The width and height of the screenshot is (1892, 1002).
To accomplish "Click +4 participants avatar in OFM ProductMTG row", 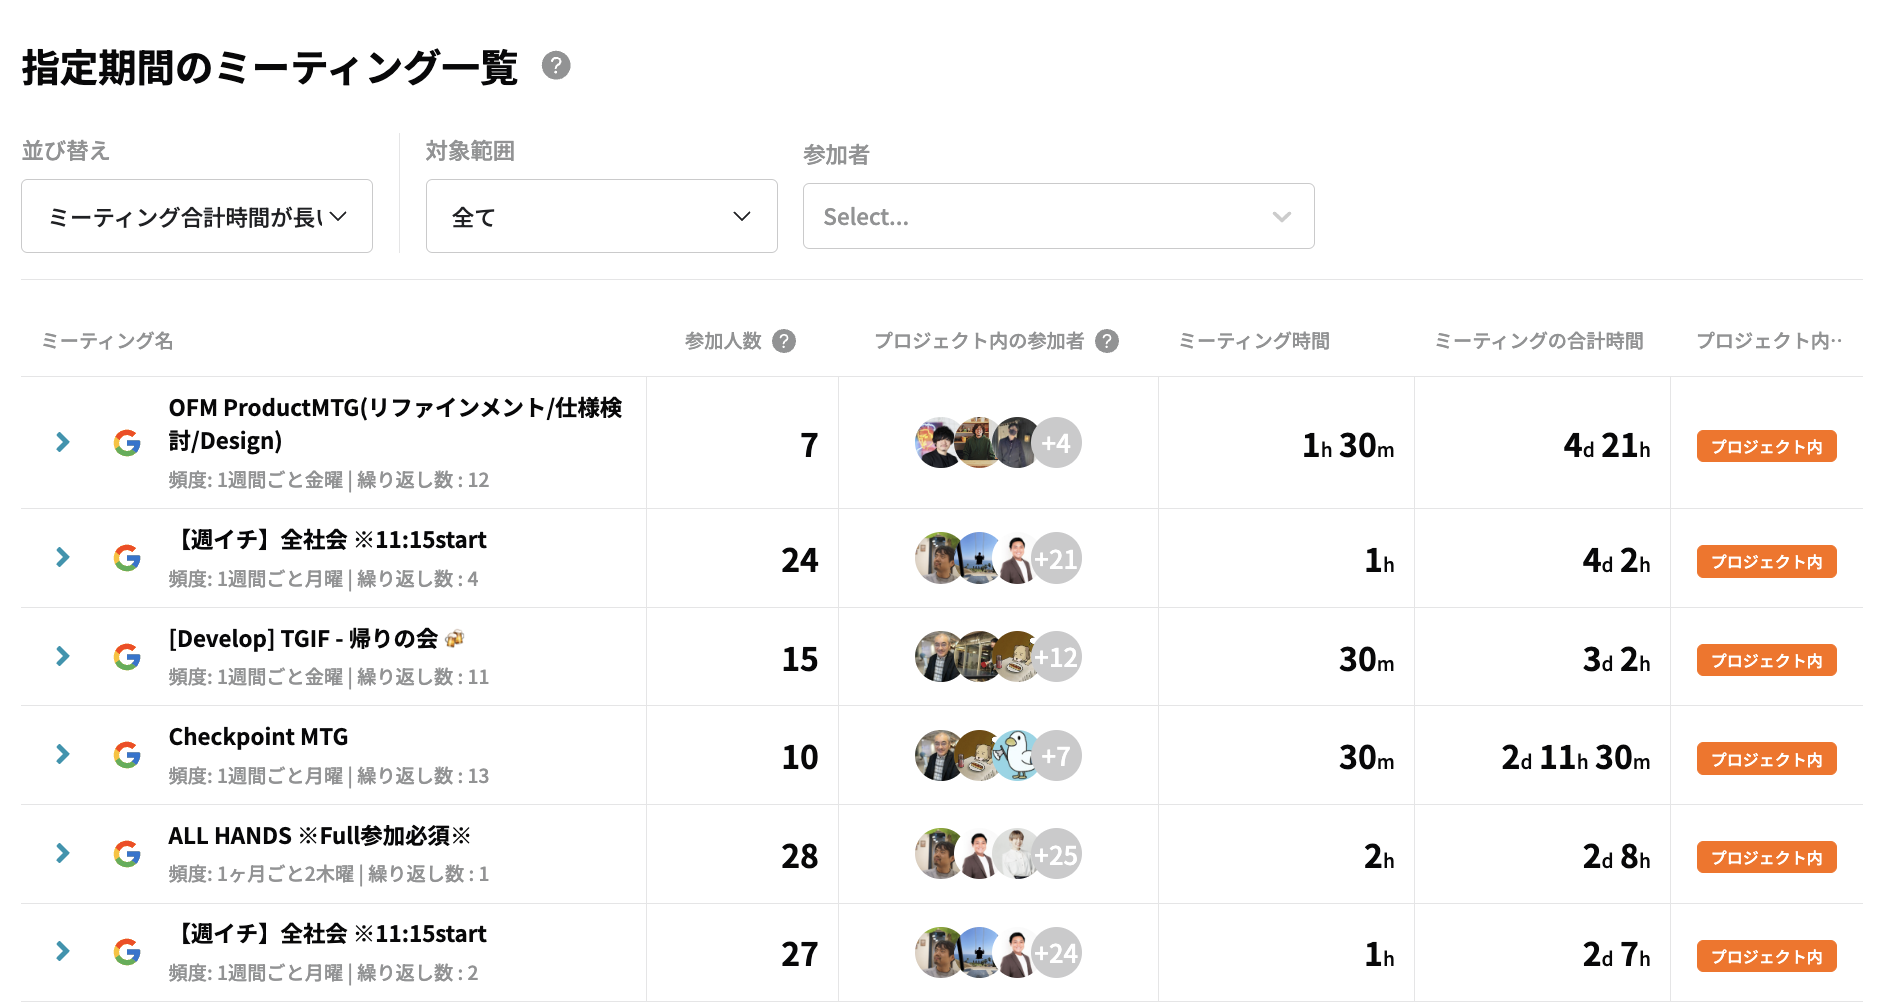I will 1056,443.
